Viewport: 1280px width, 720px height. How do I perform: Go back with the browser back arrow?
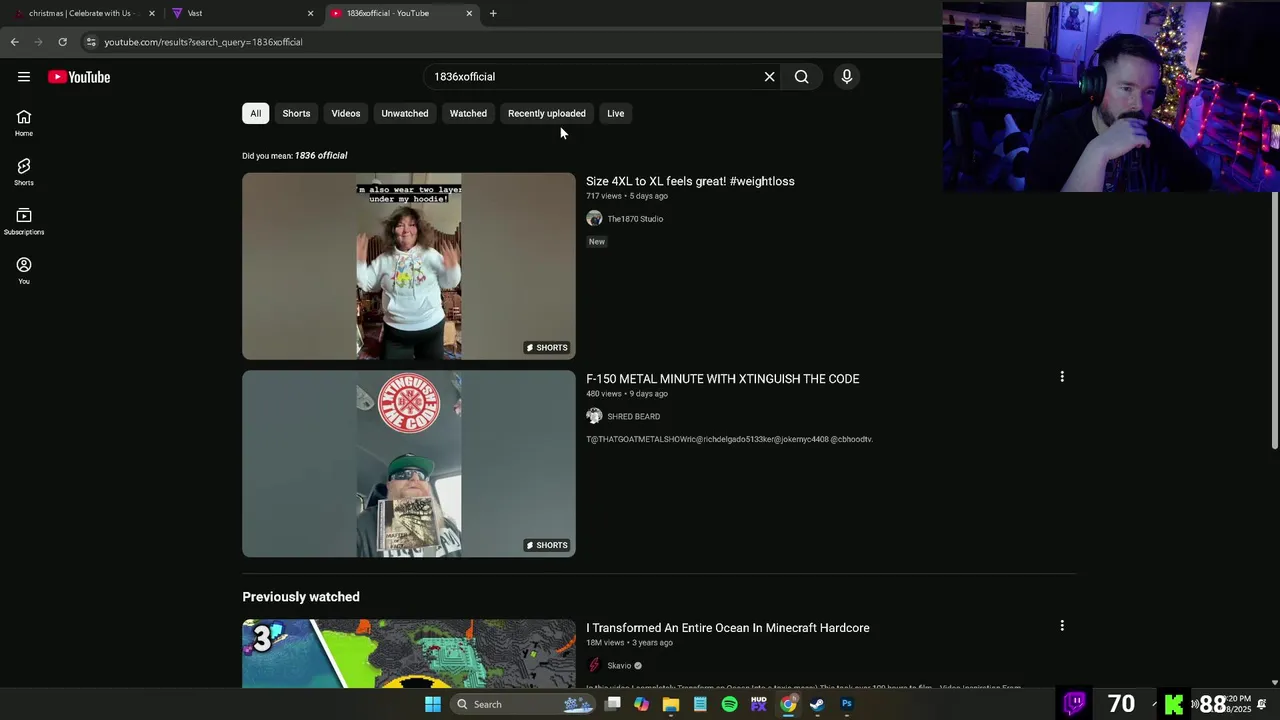(x=14, y=42)
